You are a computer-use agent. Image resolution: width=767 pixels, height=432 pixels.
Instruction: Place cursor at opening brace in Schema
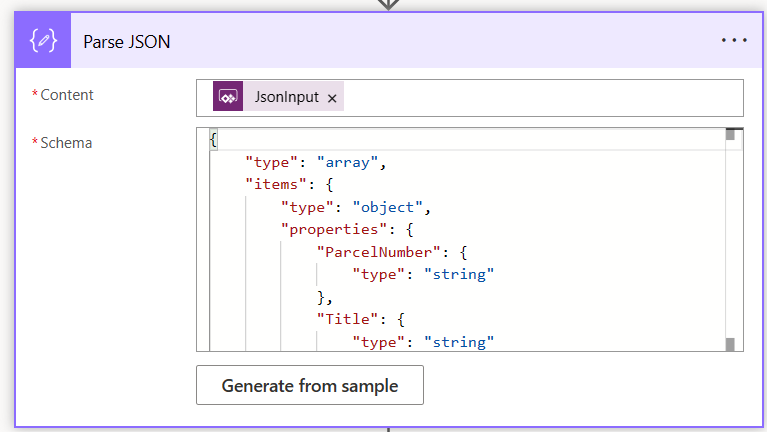213,139
